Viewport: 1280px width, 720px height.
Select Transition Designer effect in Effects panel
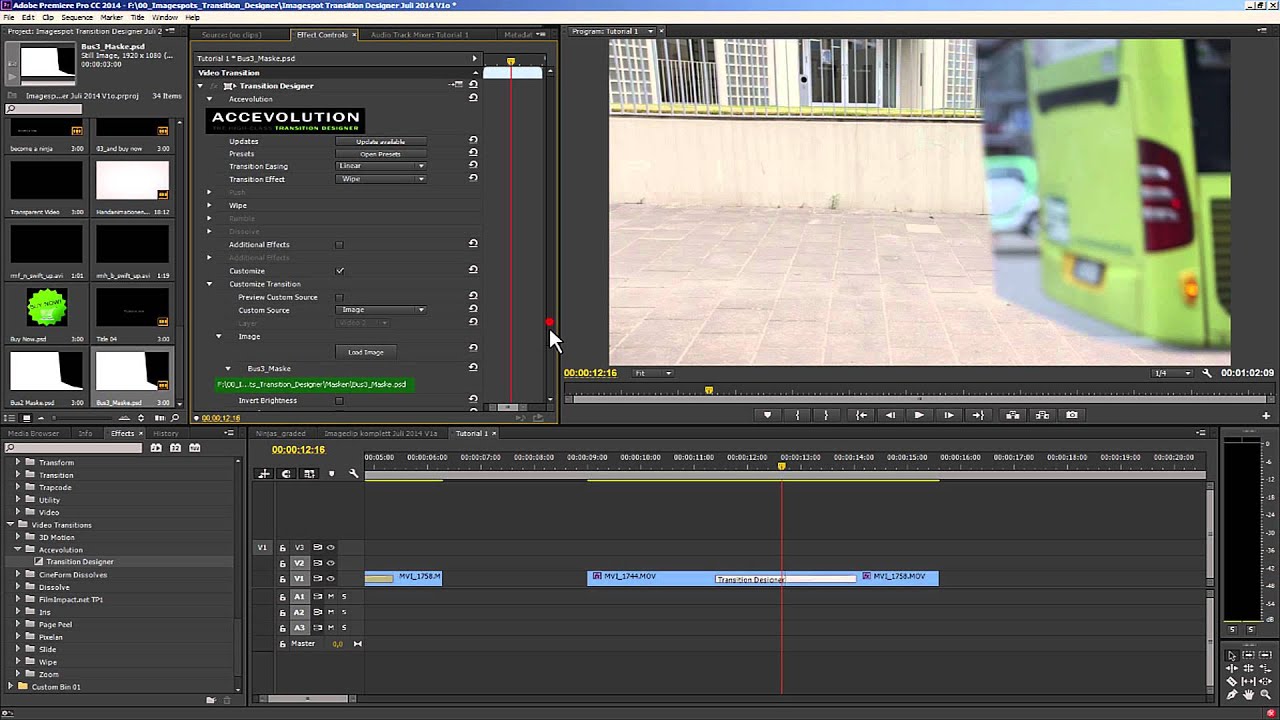tap(80, 562)
